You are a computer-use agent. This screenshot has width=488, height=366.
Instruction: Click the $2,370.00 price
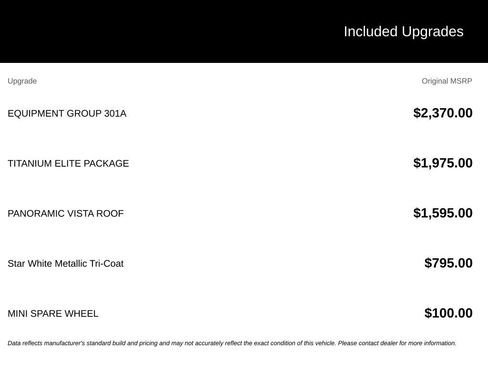[x=443, y=113]
